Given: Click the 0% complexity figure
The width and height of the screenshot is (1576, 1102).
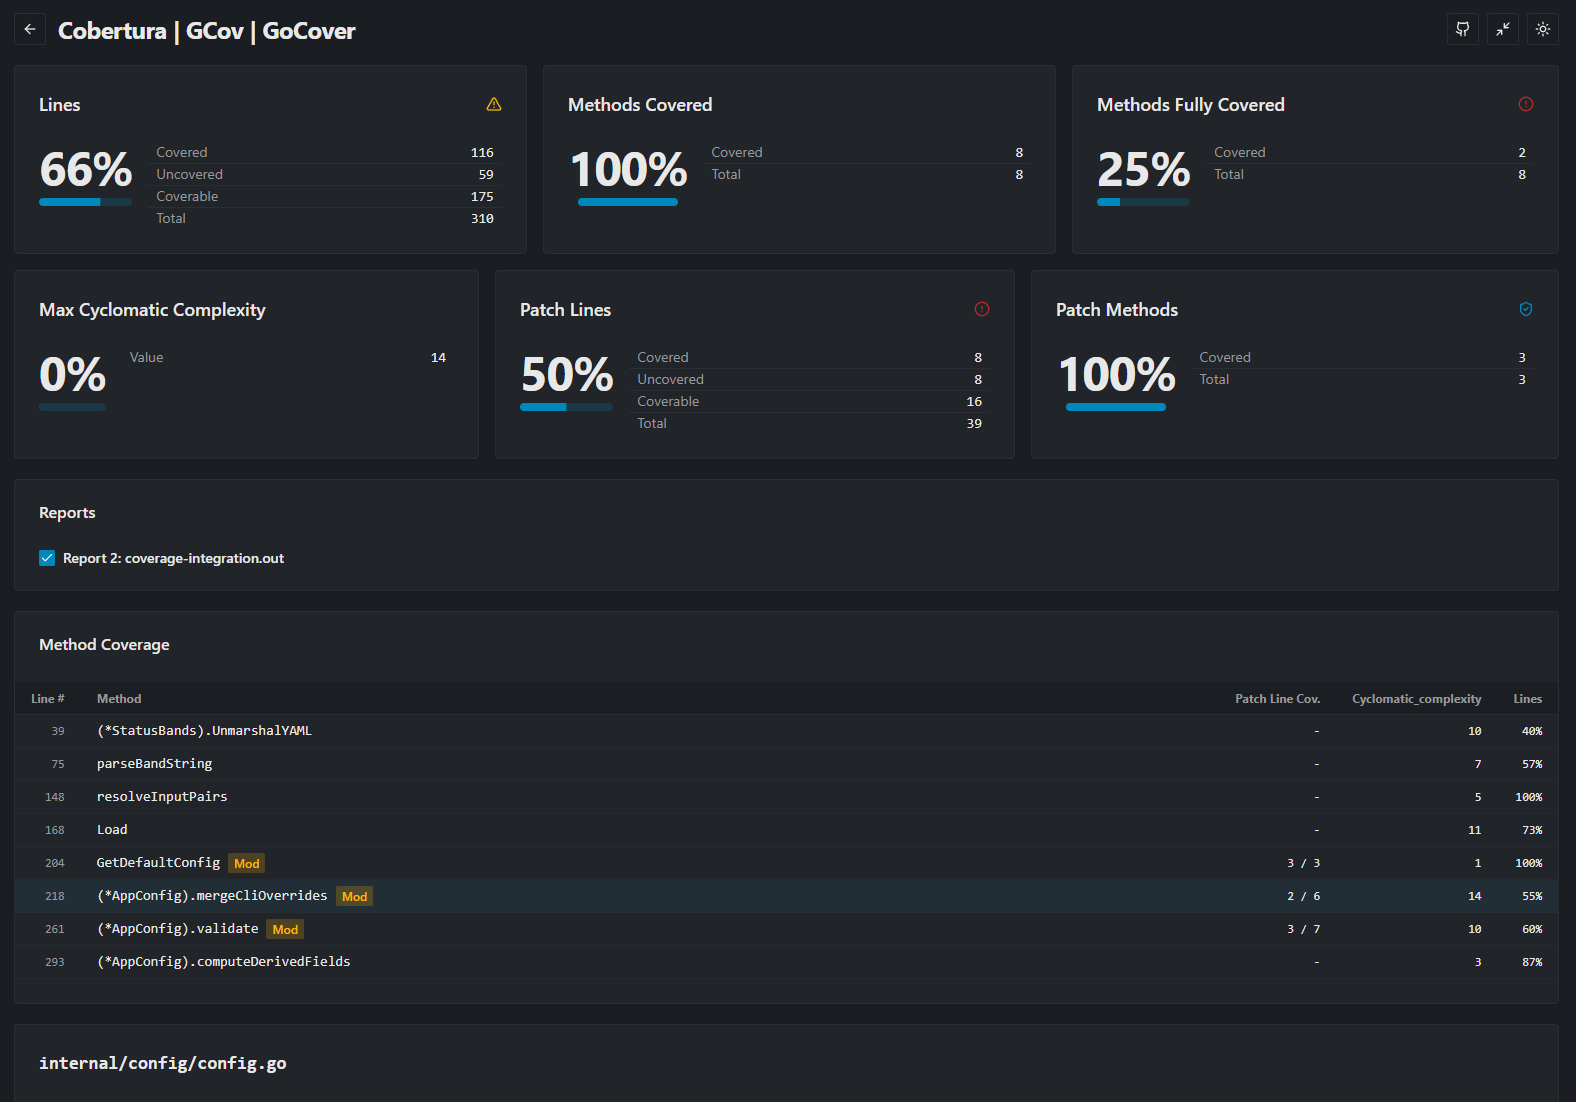Looking at the screenshot, I should click(72, 374).
